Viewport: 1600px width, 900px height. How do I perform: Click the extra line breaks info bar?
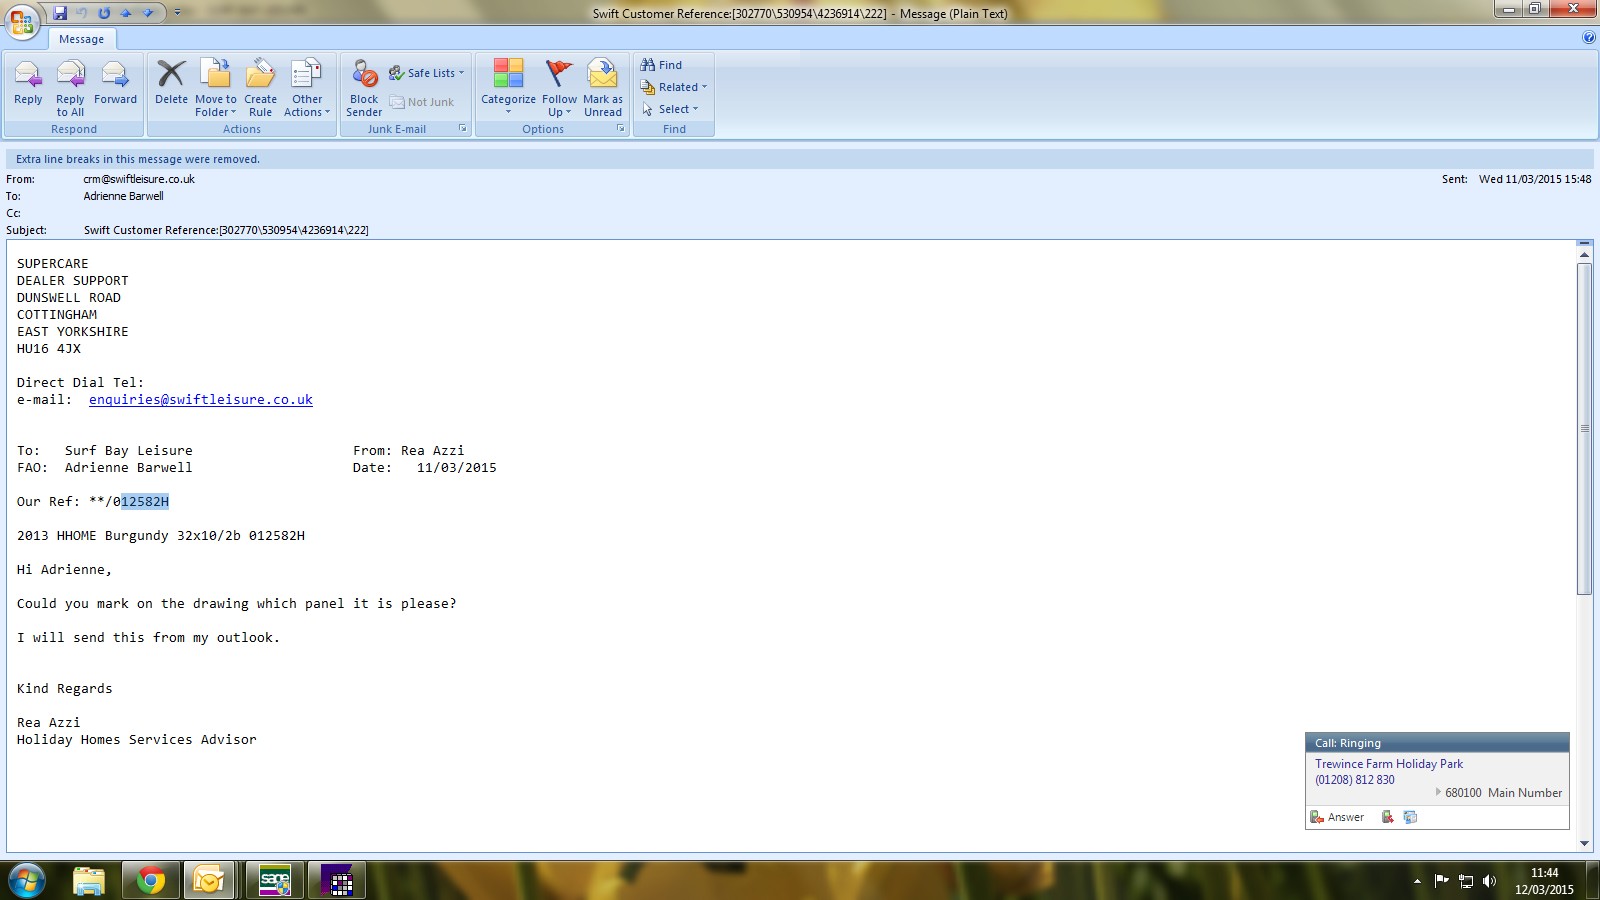[799, 159]
